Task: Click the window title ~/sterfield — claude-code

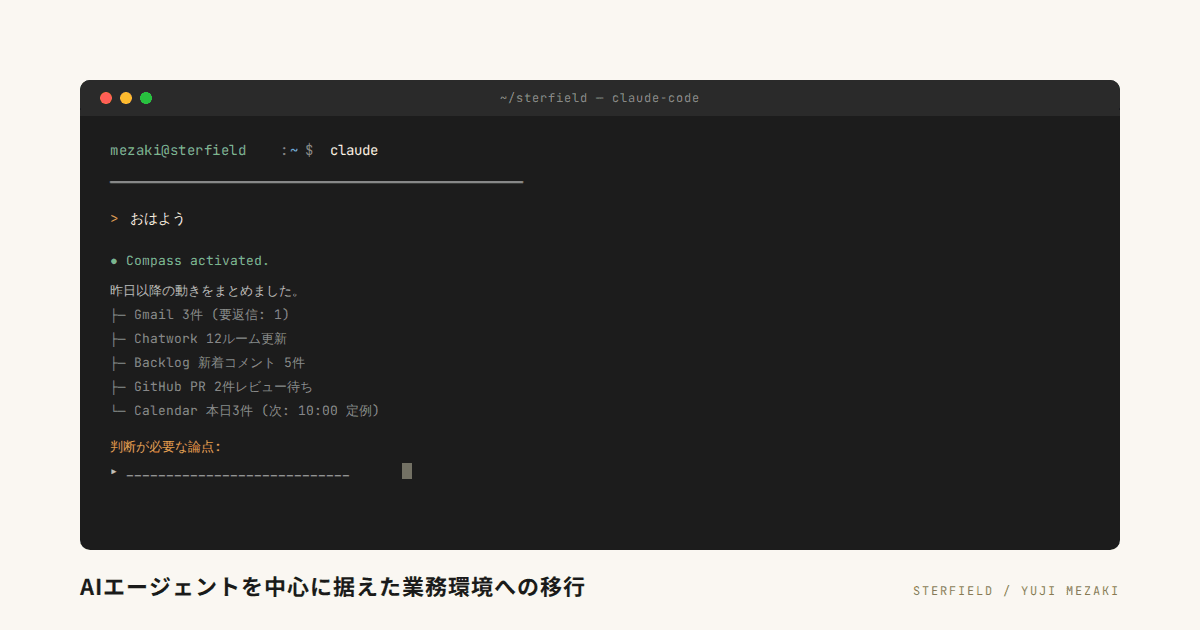Action: click(599, 98)
